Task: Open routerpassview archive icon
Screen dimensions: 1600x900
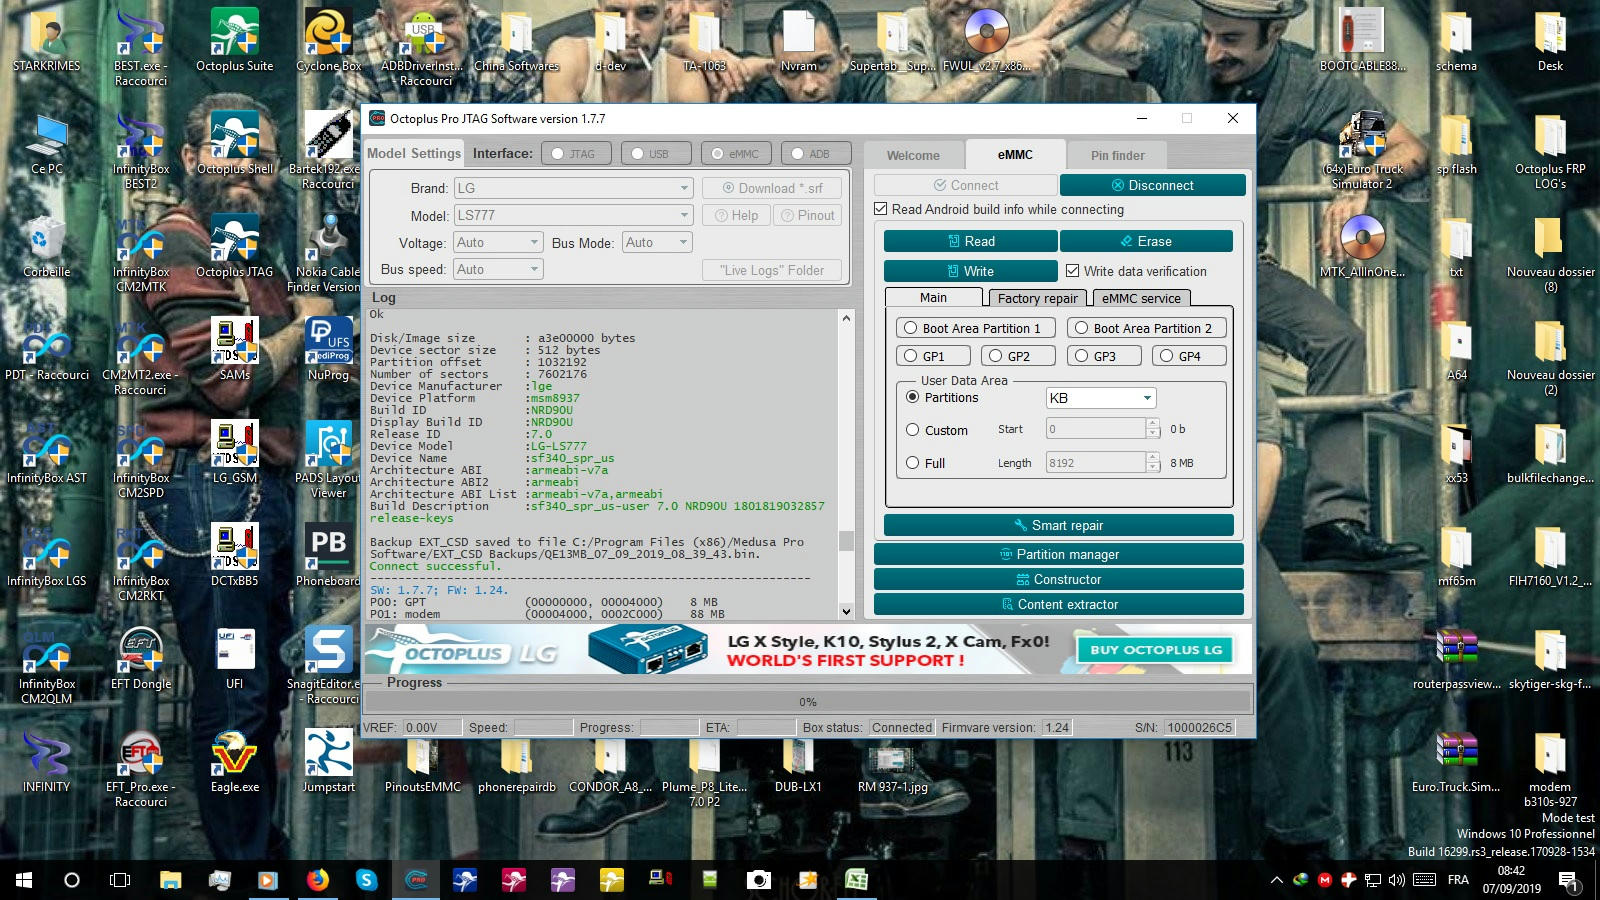Action: point(1456,658)
